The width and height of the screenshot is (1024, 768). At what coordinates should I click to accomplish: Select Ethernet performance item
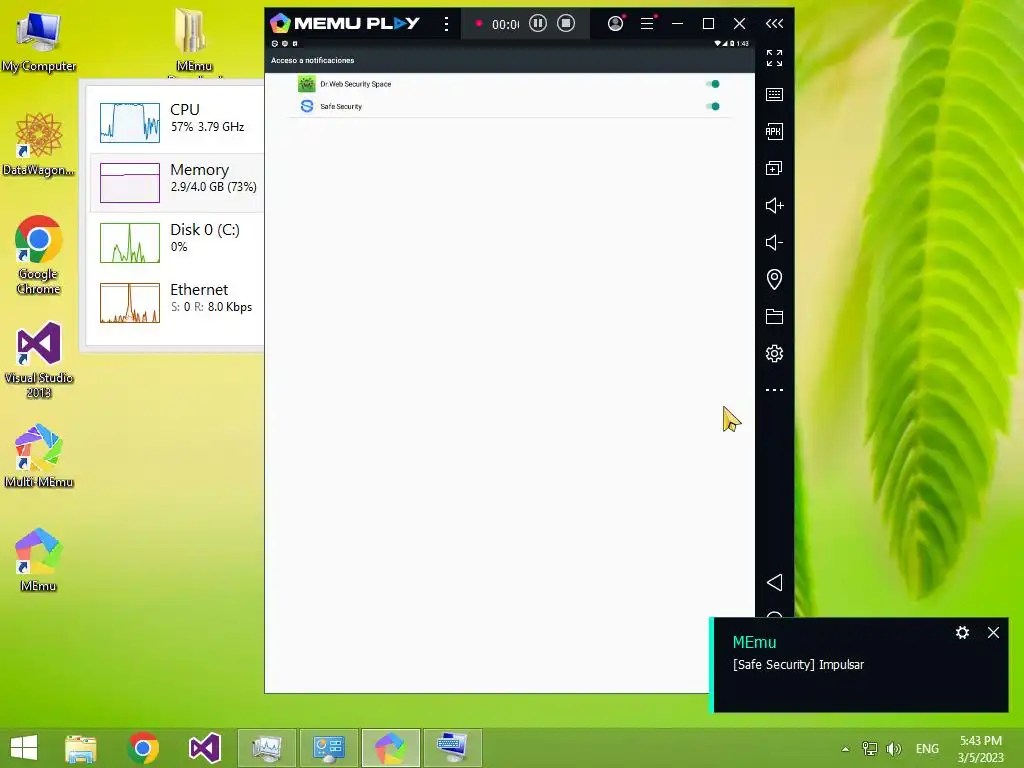click(177, 303)
